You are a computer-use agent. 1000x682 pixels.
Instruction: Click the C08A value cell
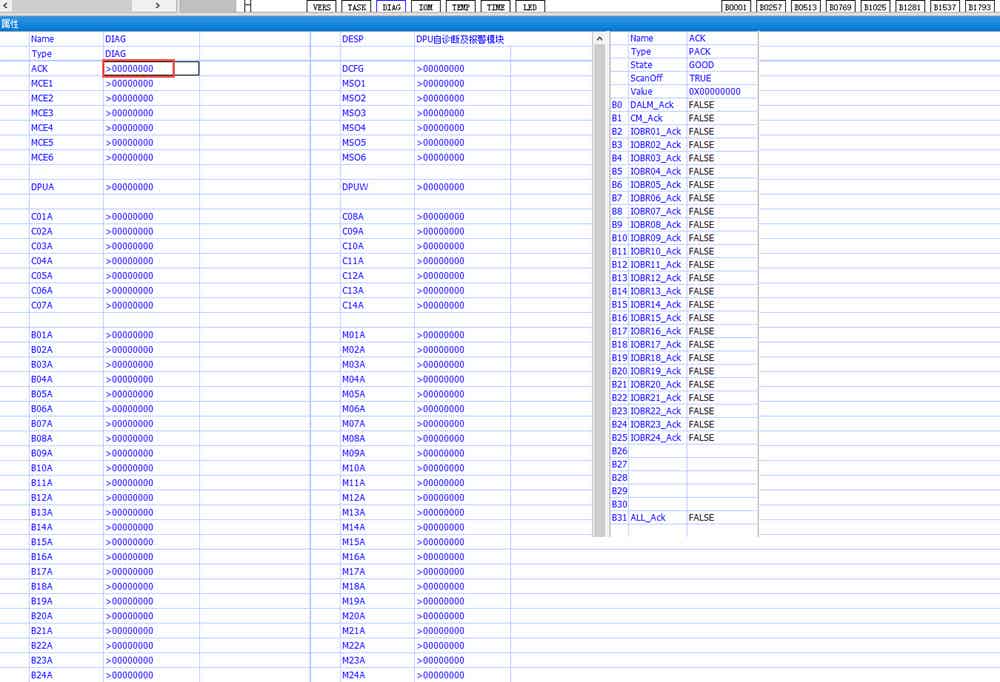[462, 216]
